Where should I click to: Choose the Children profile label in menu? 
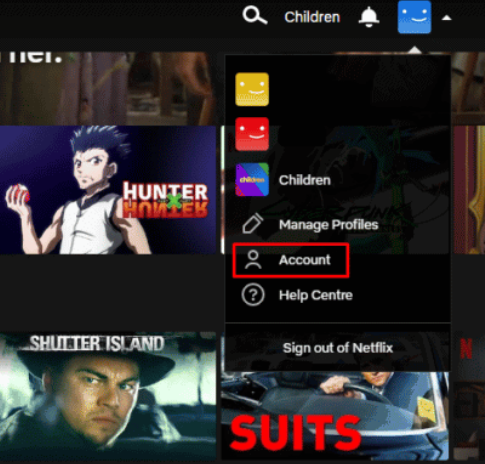coord(305,180)
